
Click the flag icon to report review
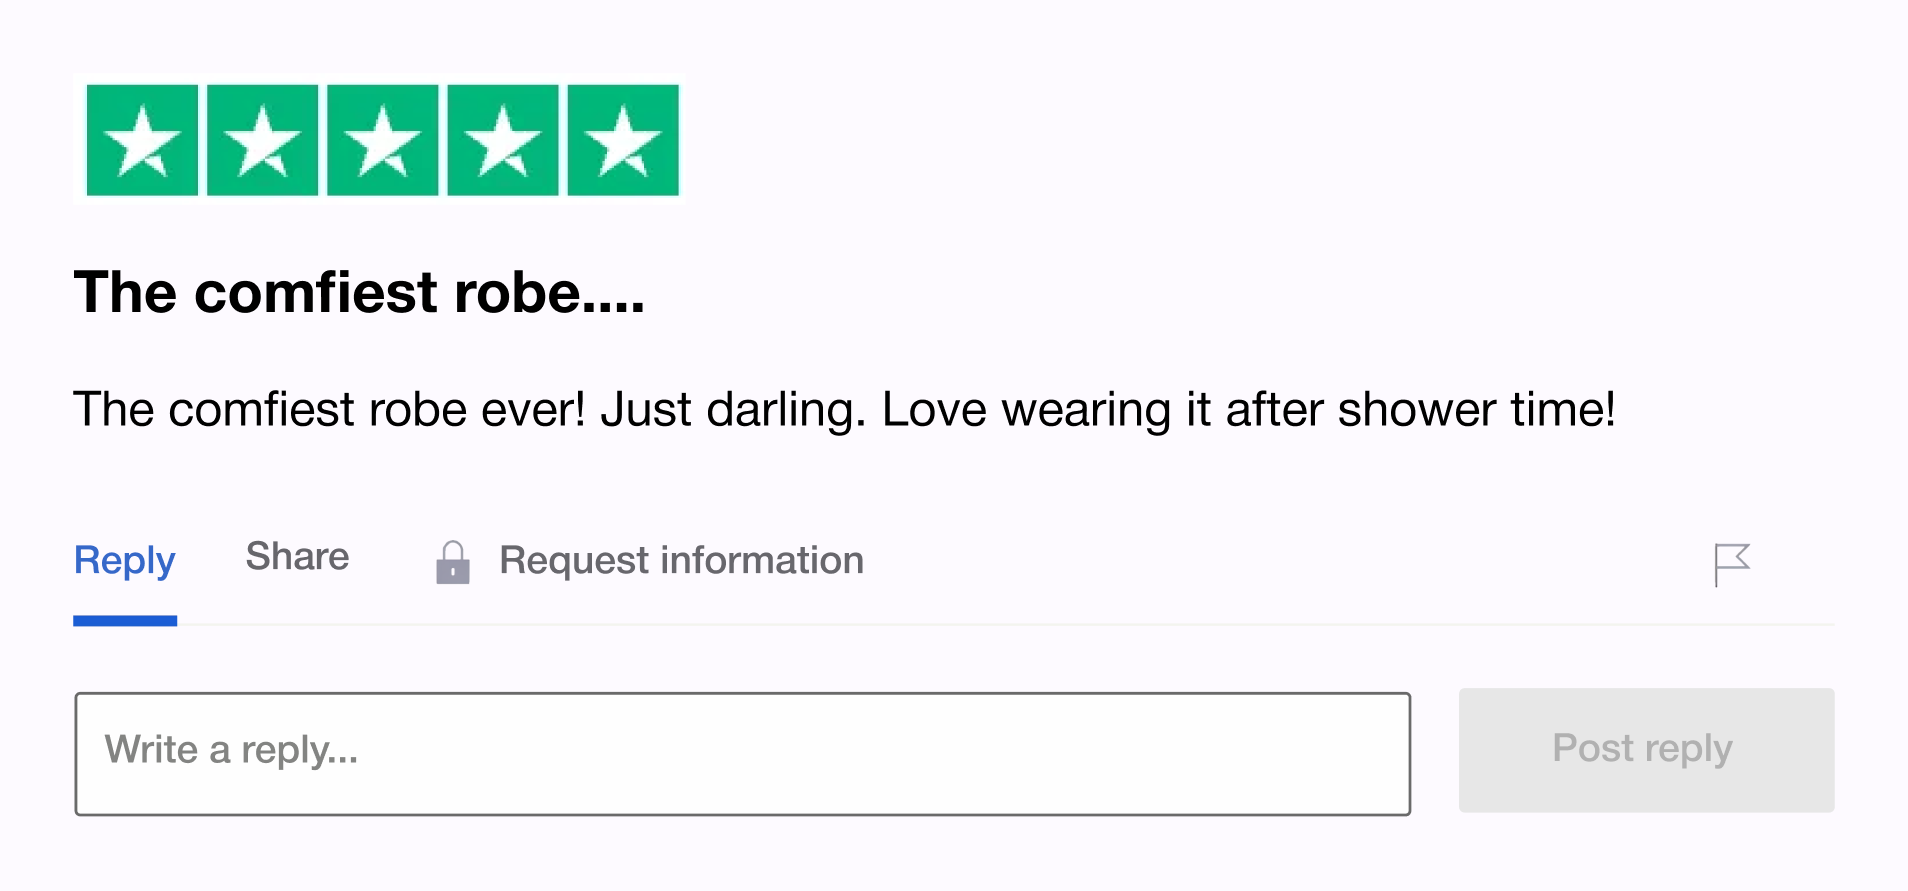[x=1732, y=565]
